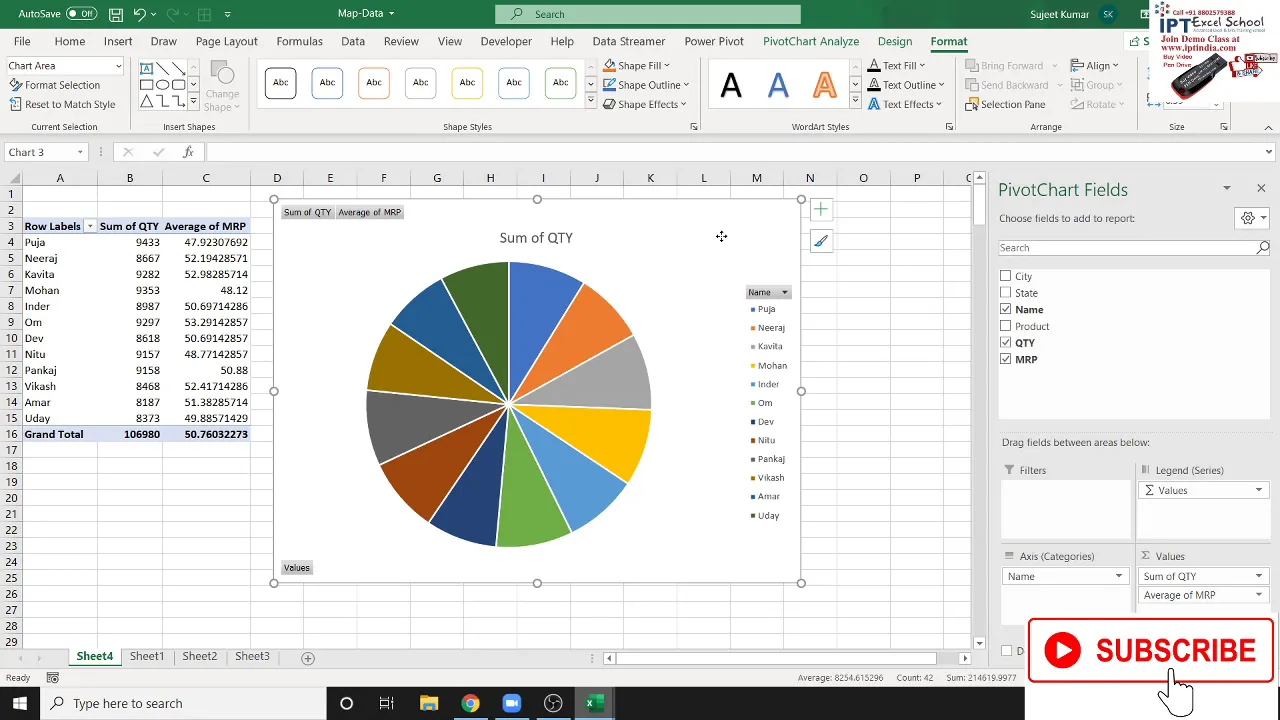Open Text Outline dropdown

pos(941,85)
